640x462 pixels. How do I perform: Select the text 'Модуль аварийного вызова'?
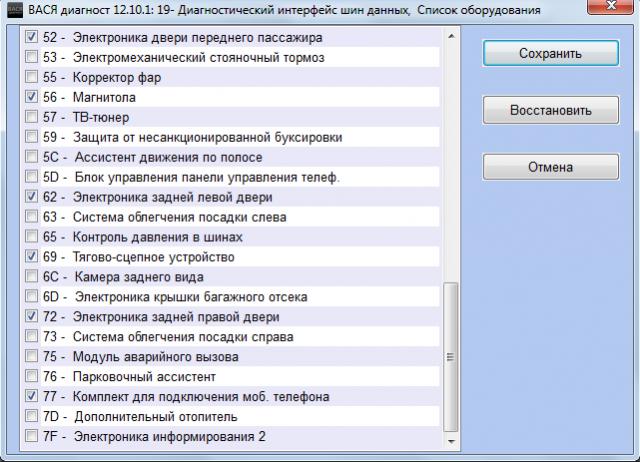point(156,357)
